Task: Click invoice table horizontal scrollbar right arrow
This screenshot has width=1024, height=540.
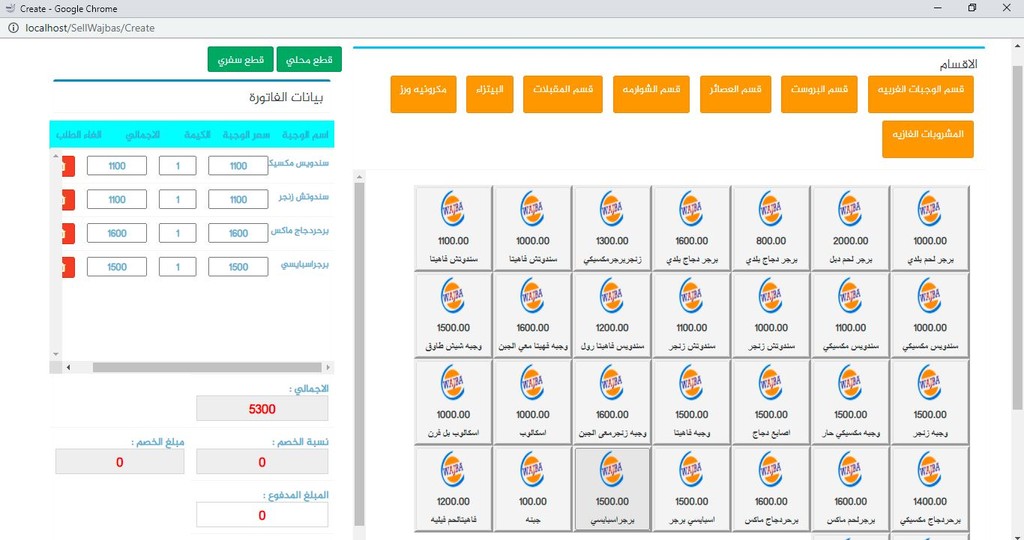Action: [328, 368]
